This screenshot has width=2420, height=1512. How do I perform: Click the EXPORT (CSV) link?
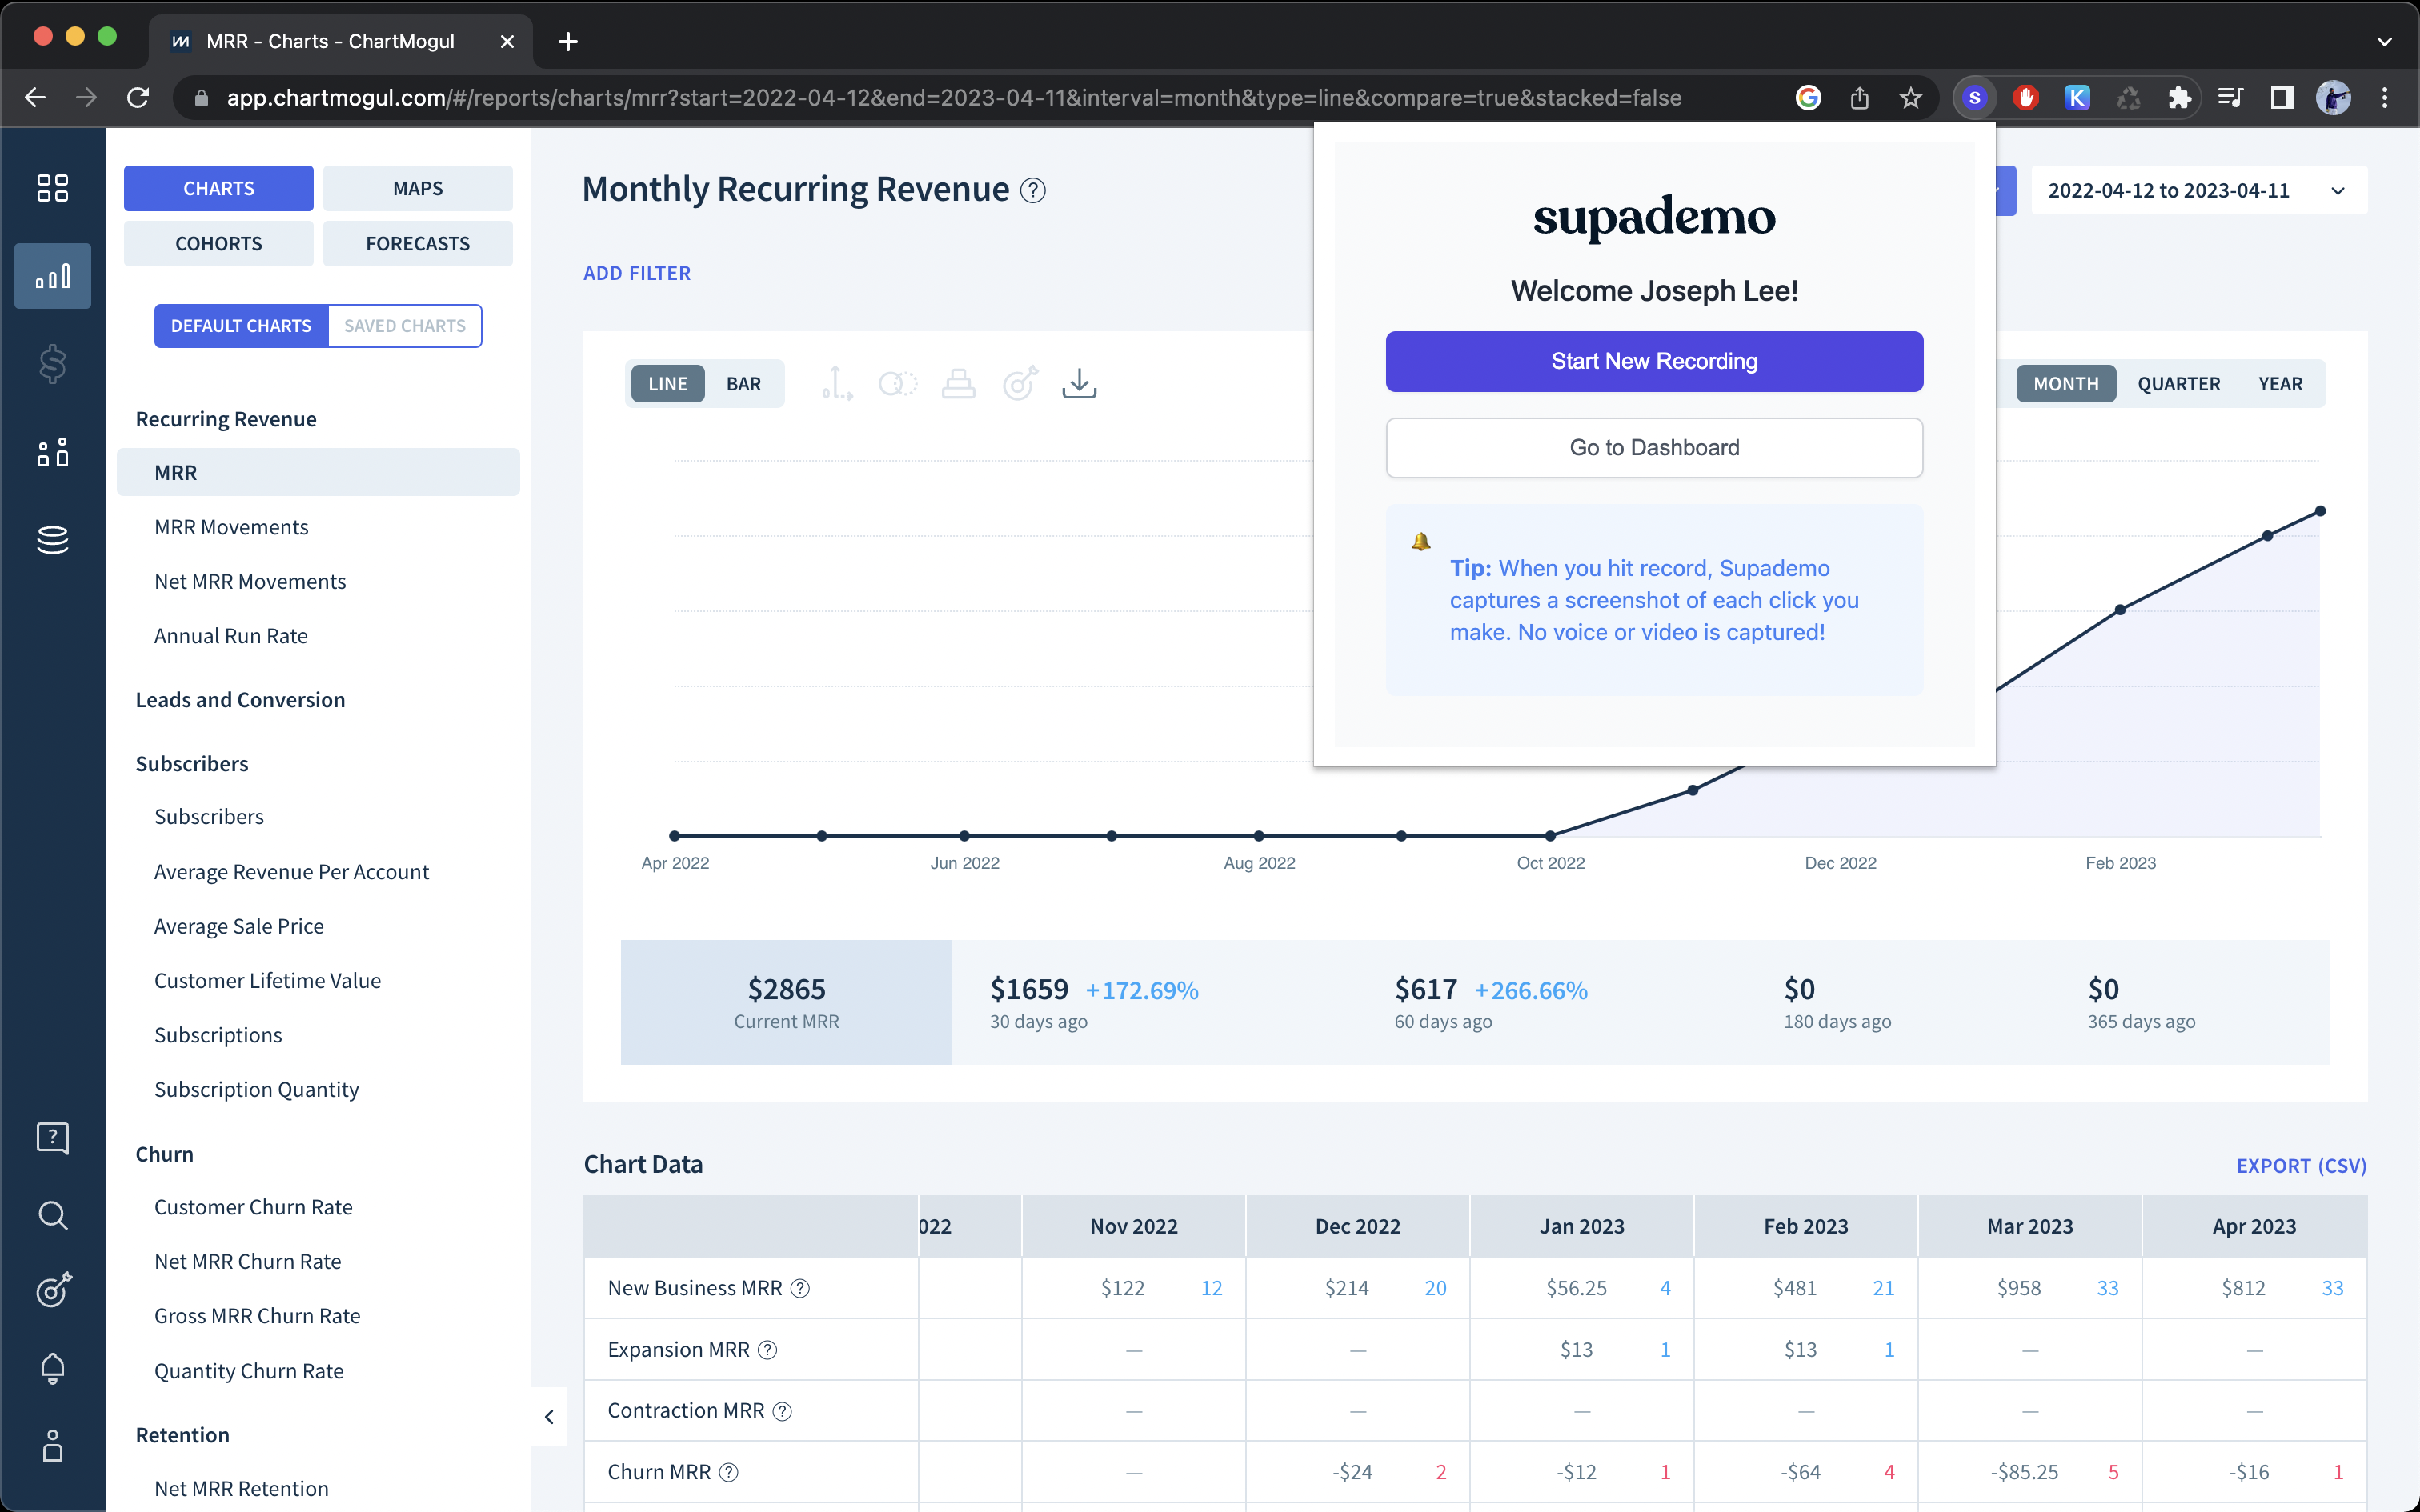click(2301, 1166)
